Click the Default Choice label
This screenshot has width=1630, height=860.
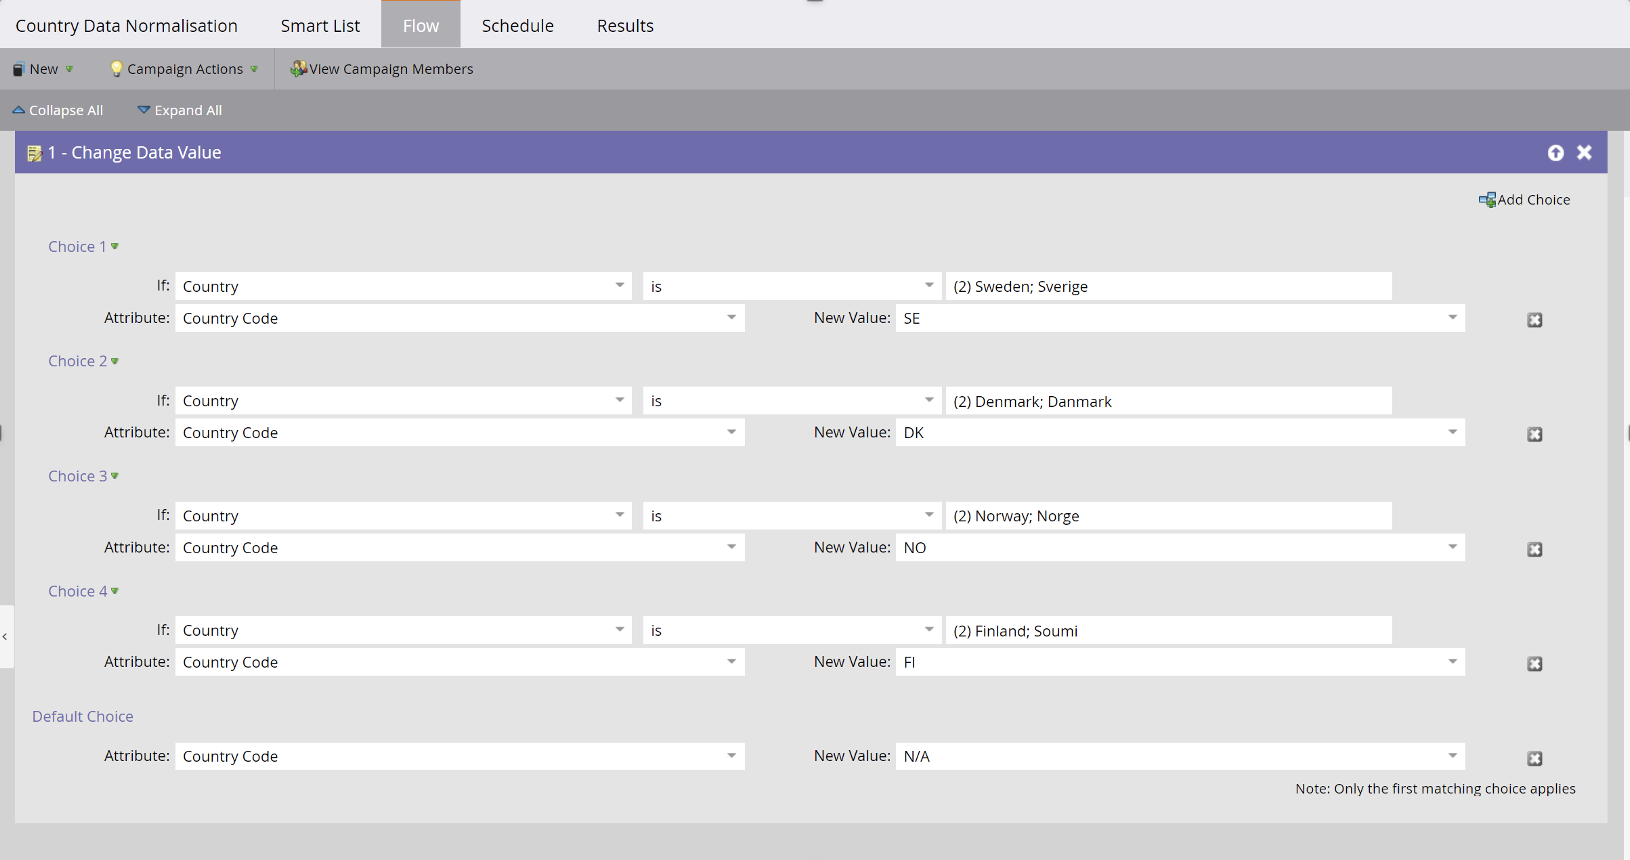pyautogui.click(x=83, y=716)
